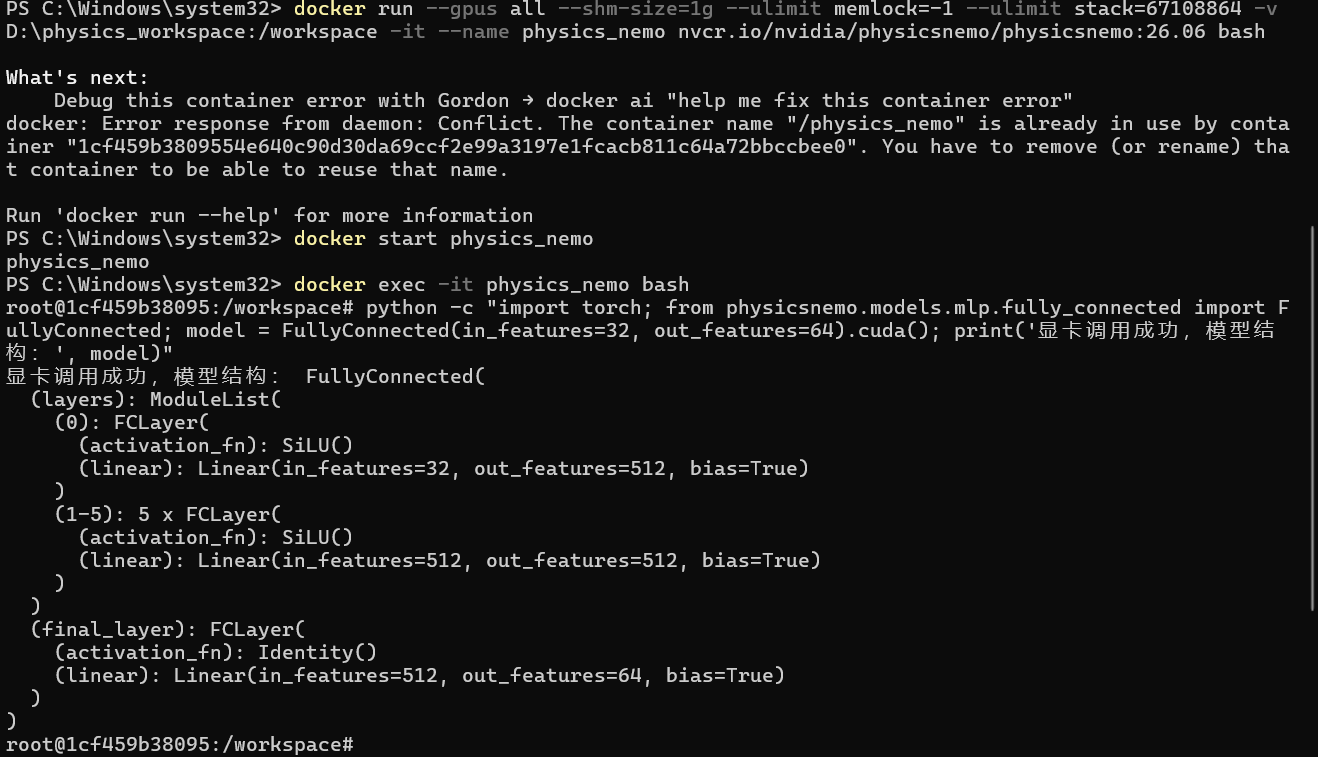Click the 'Run docker run --help' information line
The height and width of the screenshot is (757, 1318).
[269, 216]
